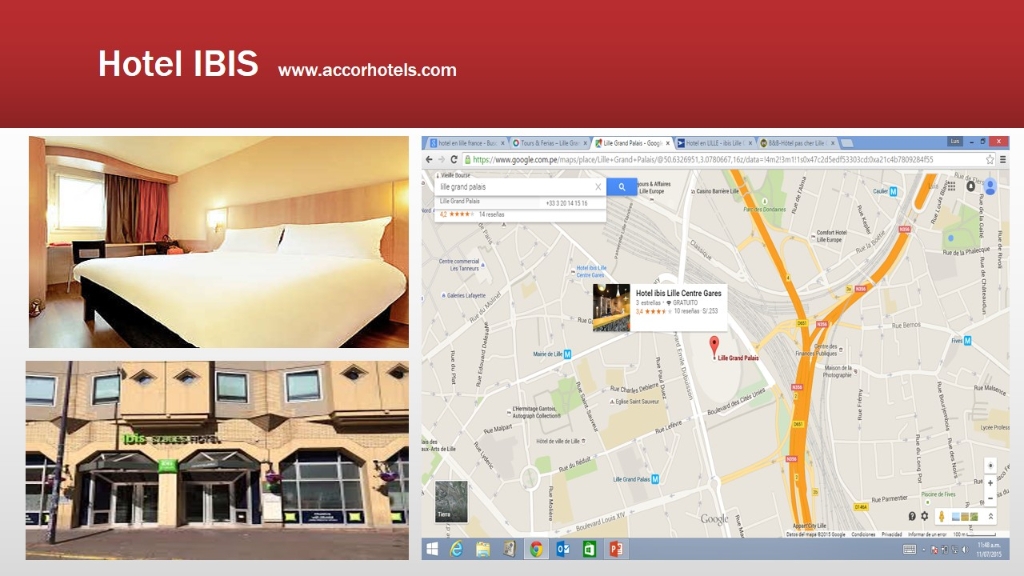
Task: Click the '14 reseñas' reviews link
Action: pyautogui.click(x=491, y=214)
